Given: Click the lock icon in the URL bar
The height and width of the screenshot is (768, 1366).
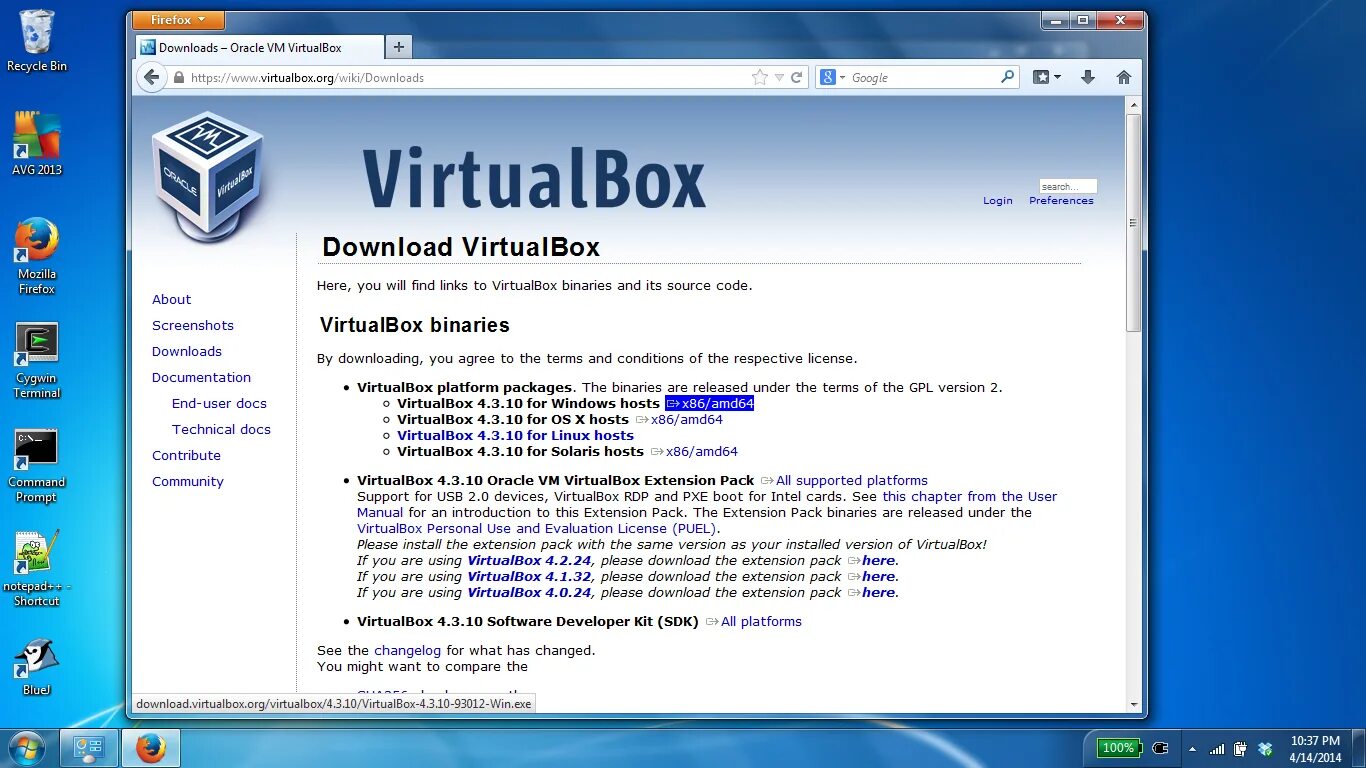Looking at the screenshot, I should click(x=179, y=77).
